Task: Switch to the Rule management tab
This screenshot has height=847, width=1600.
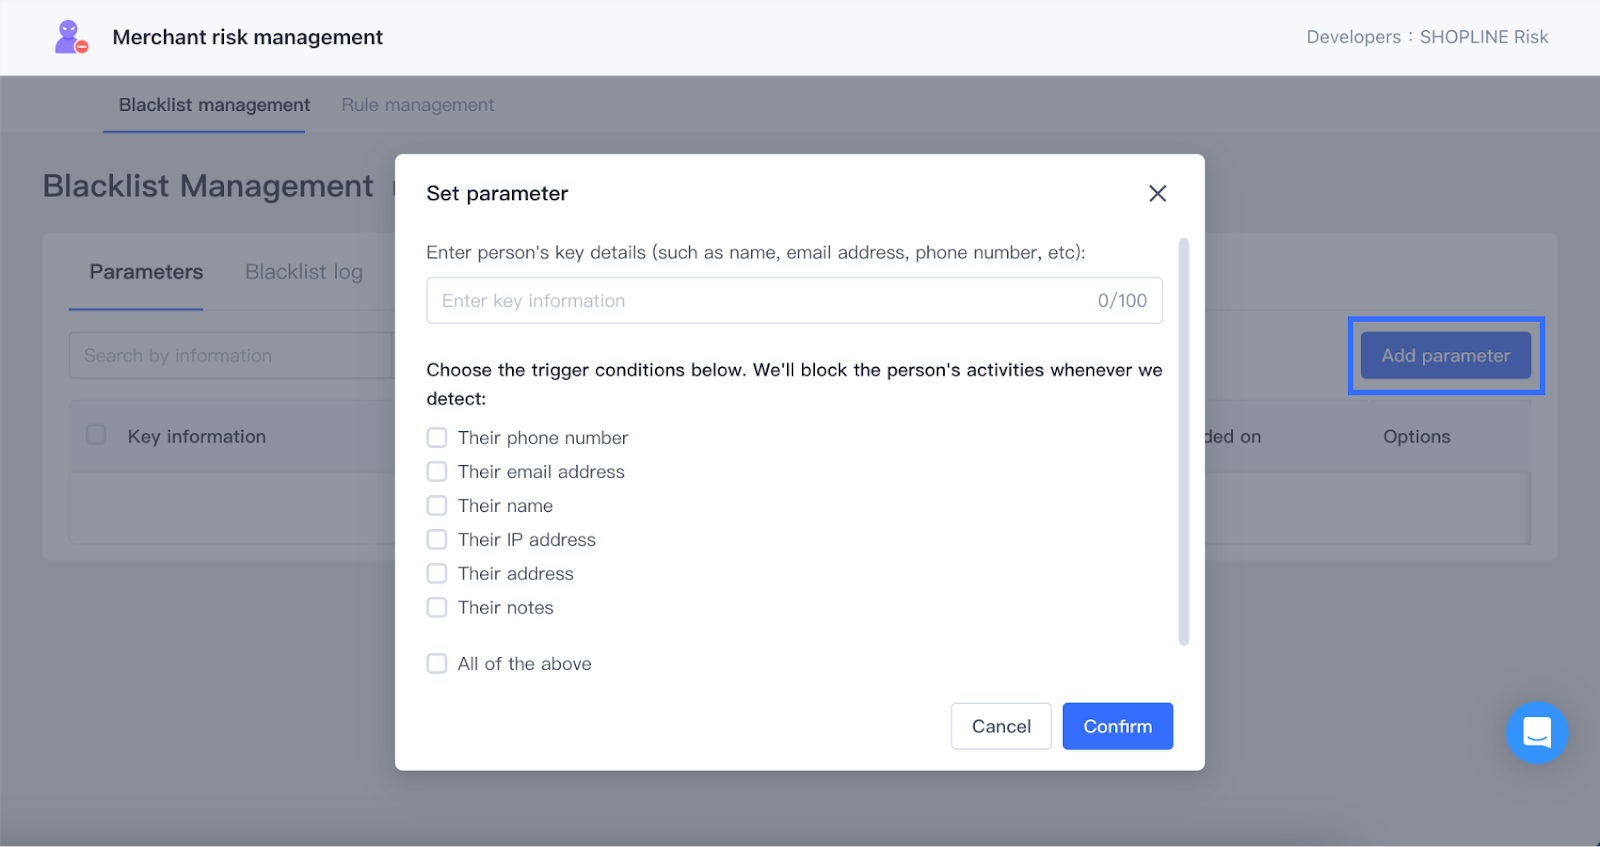Action: [417, 105]
